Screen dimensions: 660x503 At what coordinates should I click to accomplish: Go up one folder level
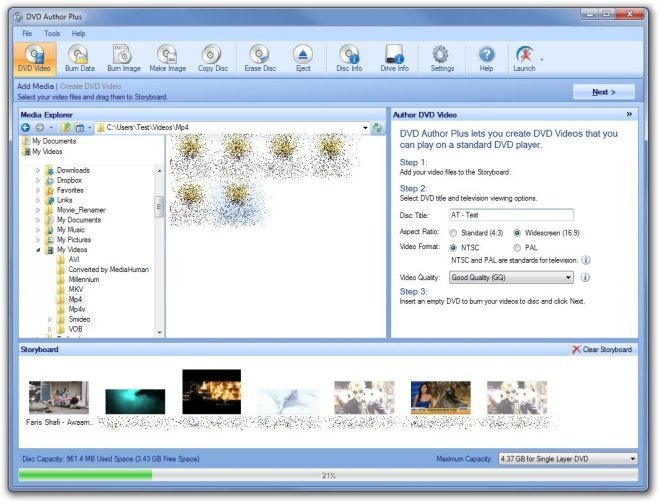(66, 128)
